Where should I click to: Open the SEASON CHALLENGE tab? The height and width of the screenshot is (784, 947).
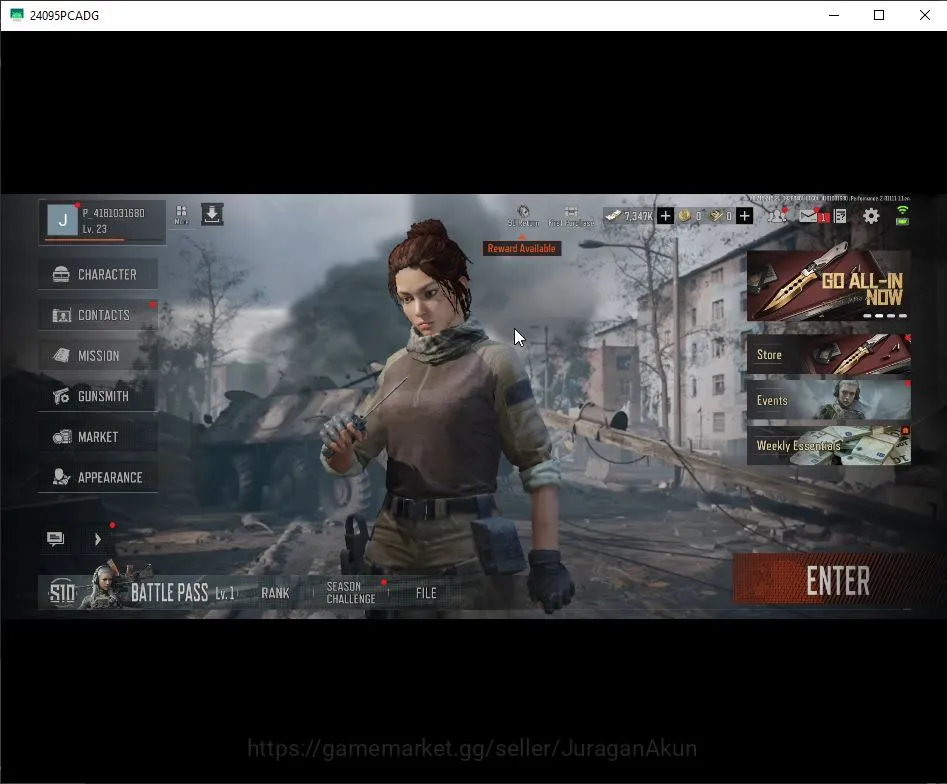click(351, 593)
